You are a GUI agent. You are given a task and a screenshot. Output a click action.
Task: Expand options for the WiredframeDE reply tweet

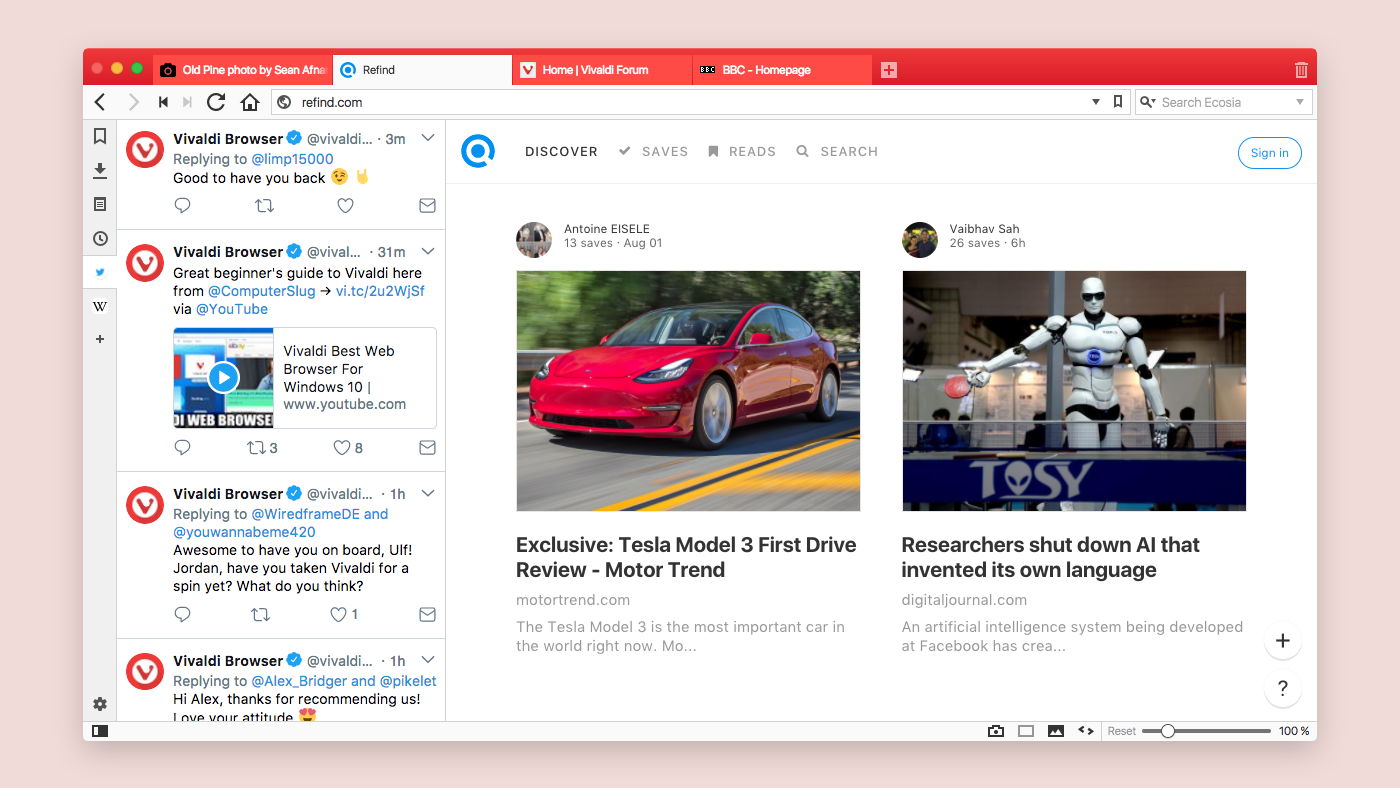click(x=427, y=492)
